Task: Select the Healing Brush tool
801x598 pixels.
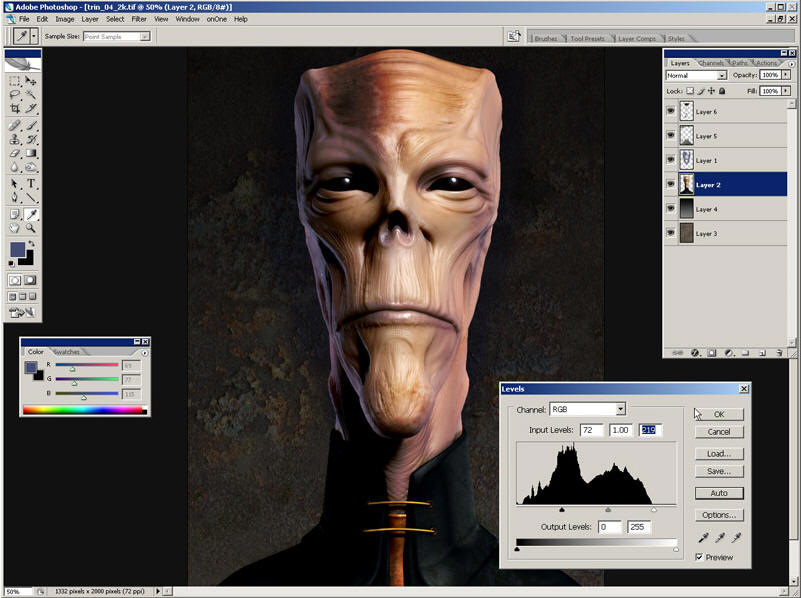Action: pyautogui.click(x=15, y=125)
